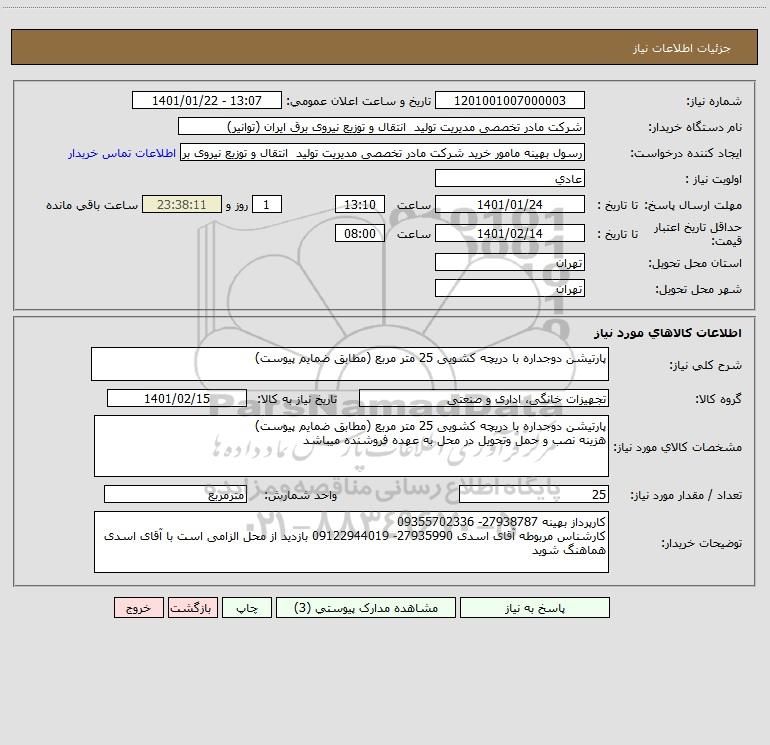Click the جزئیات اطلاعات نیاز header title

click(x=682, y=48)
